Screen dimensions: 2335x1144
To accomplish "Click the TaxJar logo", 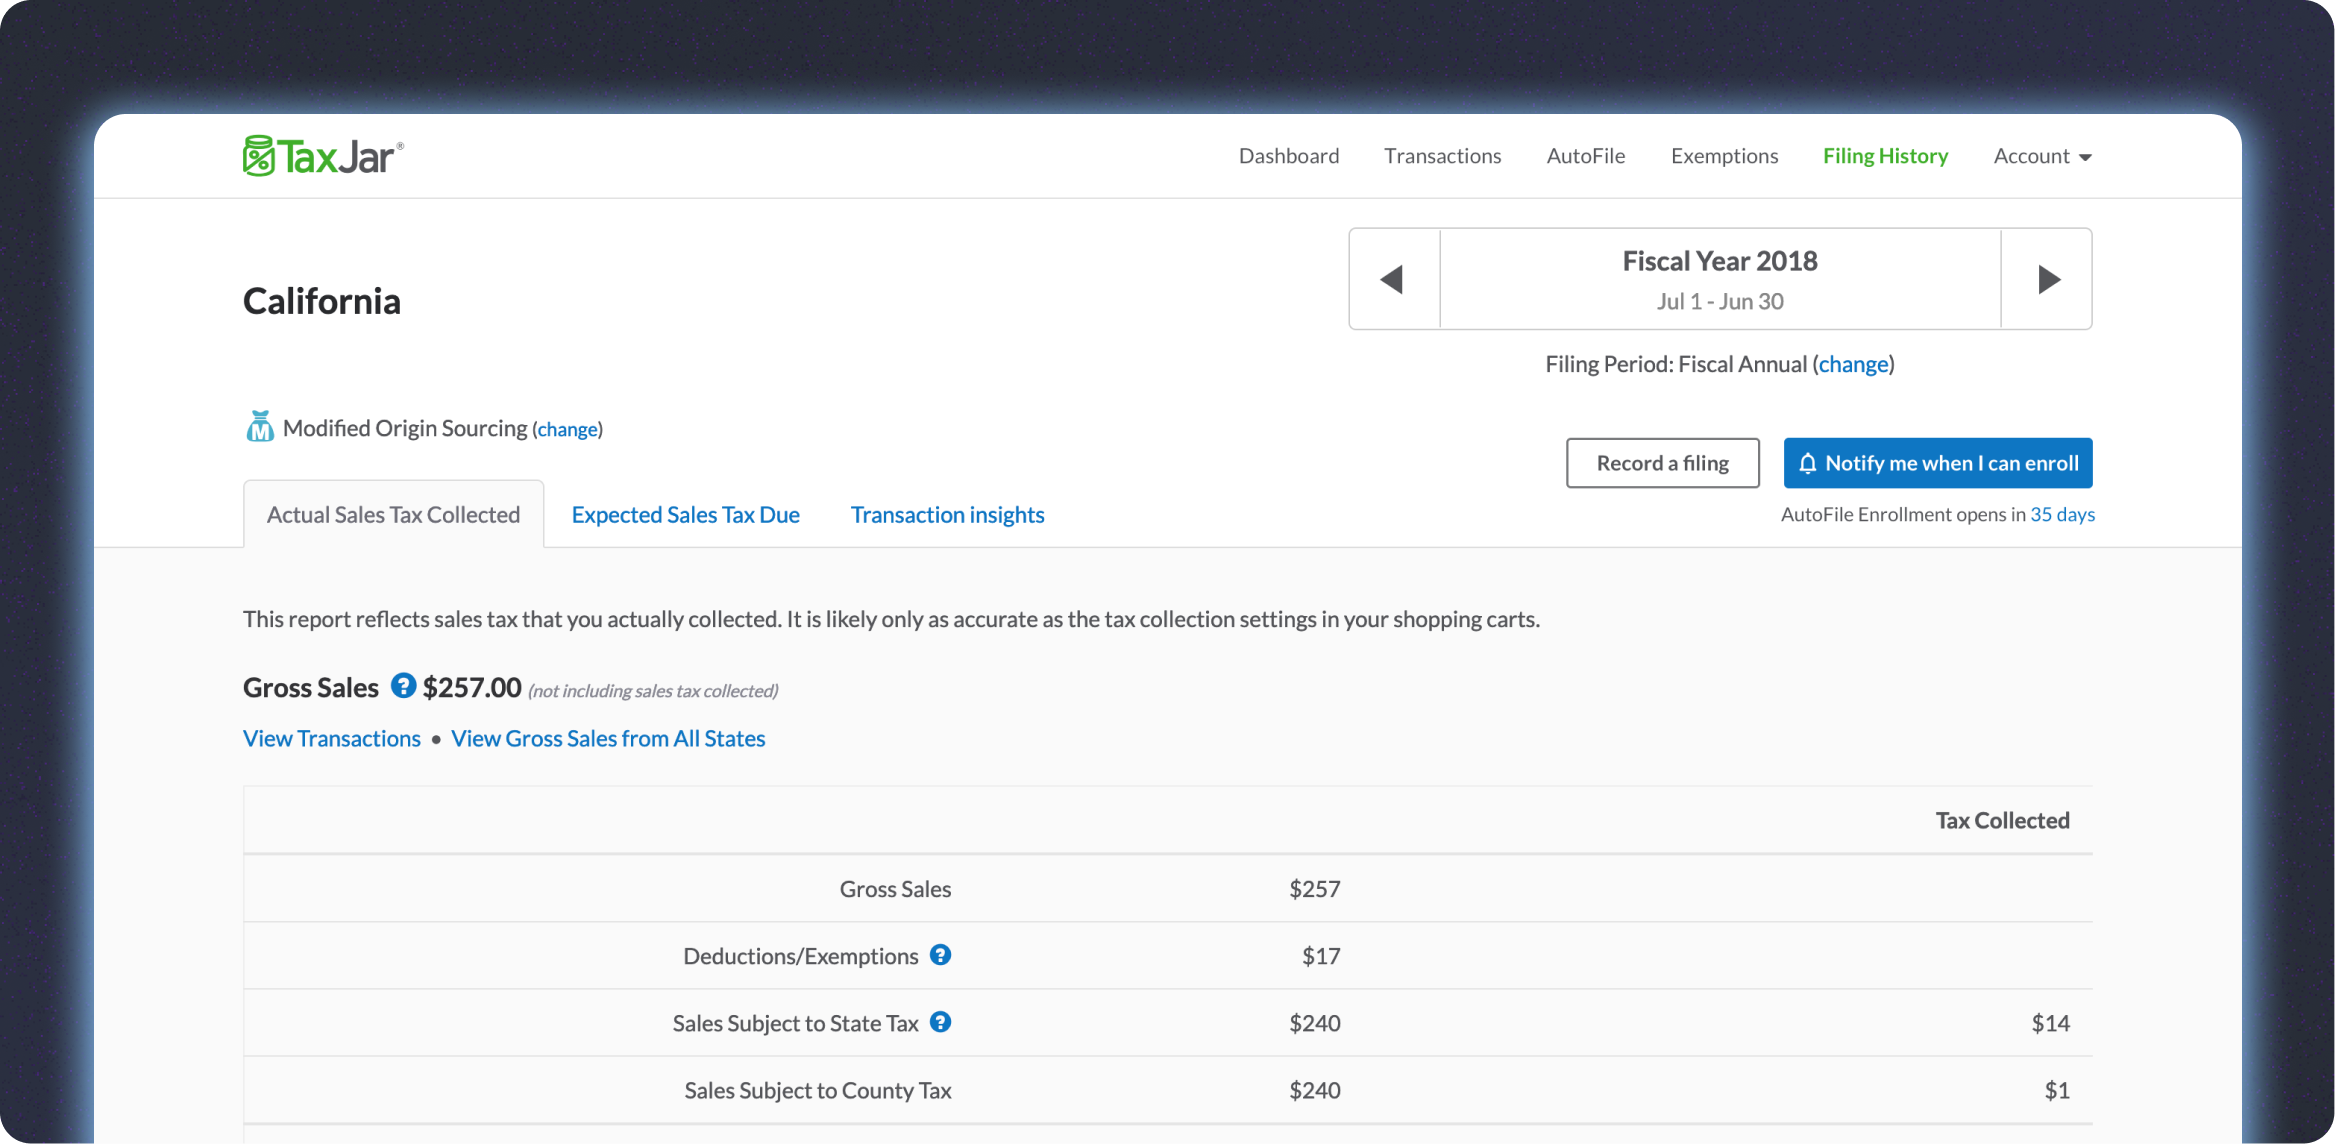I will (x=323, y=156).
